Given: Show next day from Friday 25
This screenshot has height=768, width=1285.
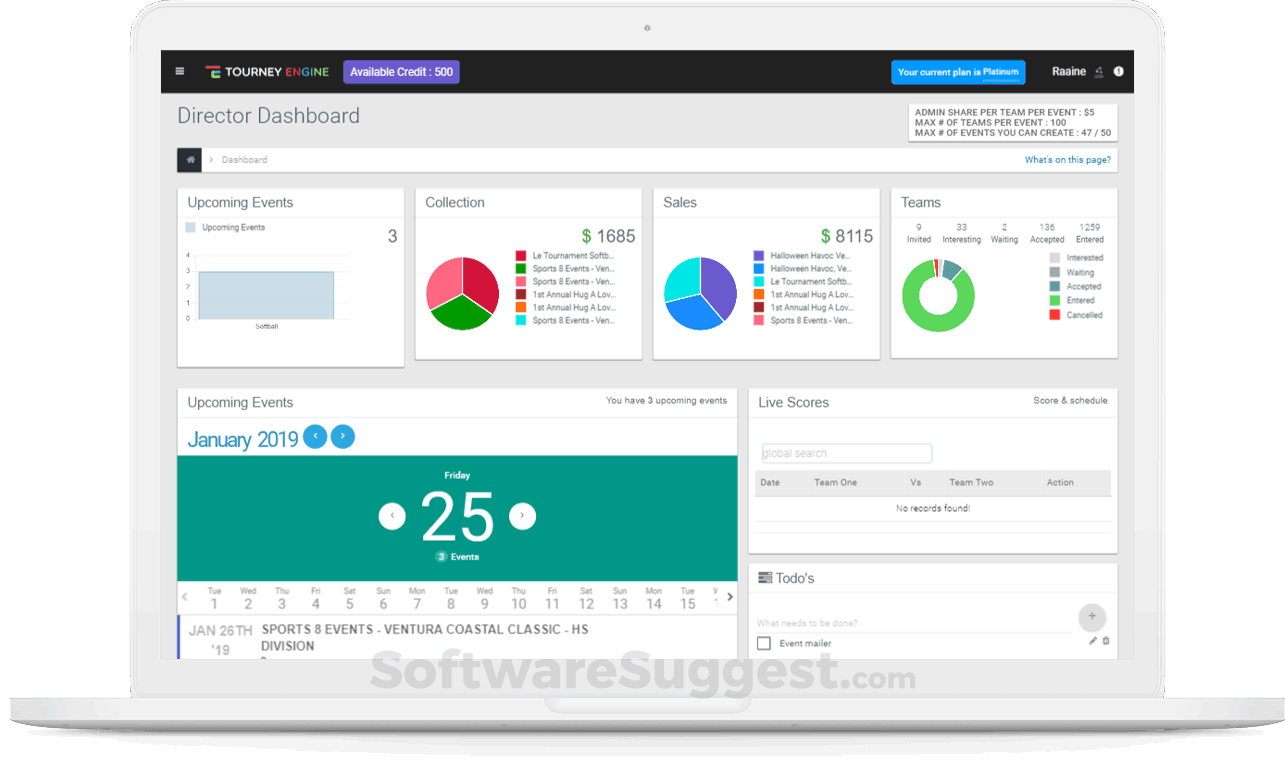Looking at the screenshot, I should click(x=523, y=517).
